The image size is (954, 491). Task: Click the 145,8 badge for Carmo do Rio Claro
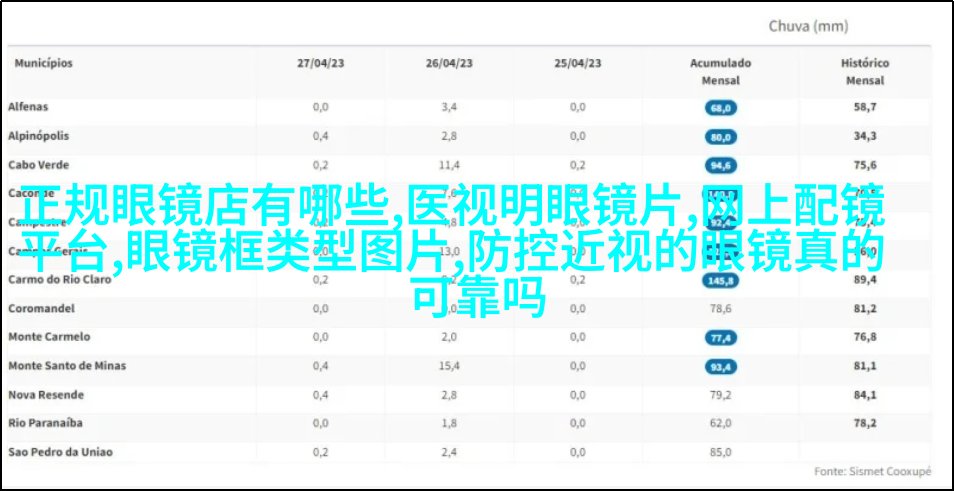click(x=720, y=281)
